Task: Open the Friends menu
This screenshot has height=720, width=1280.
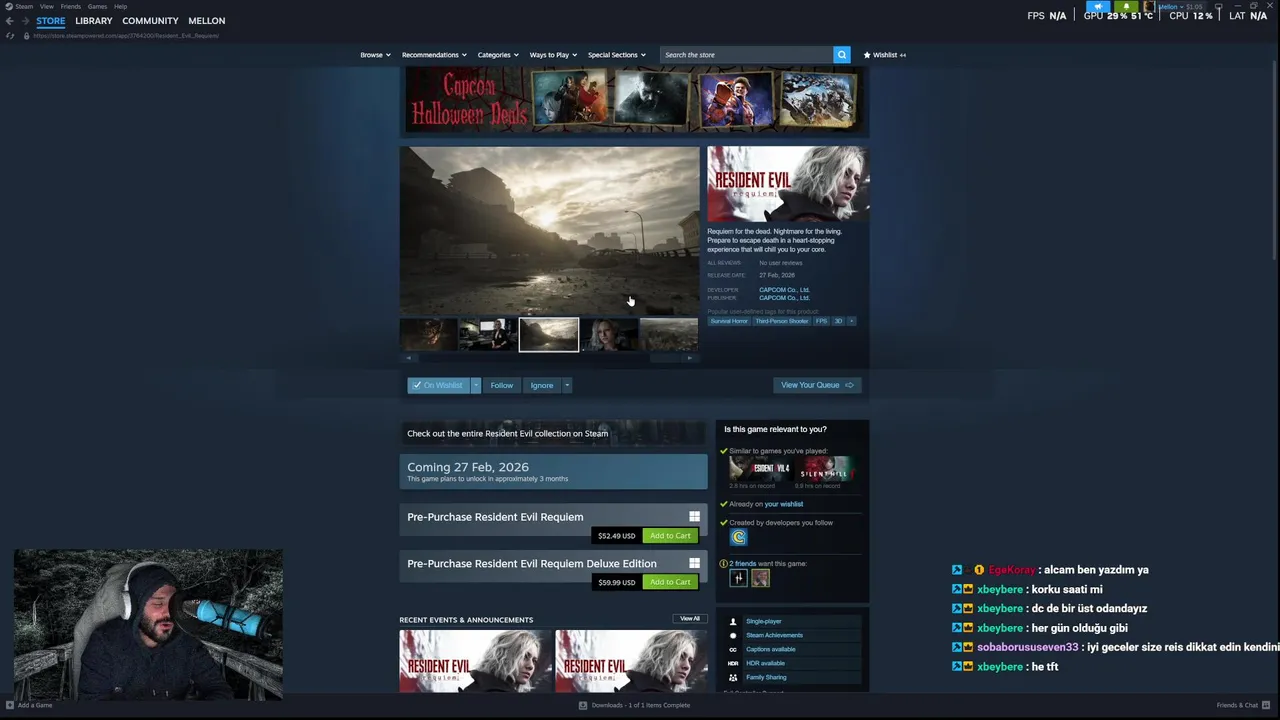Action: click(x=71, y=6)
